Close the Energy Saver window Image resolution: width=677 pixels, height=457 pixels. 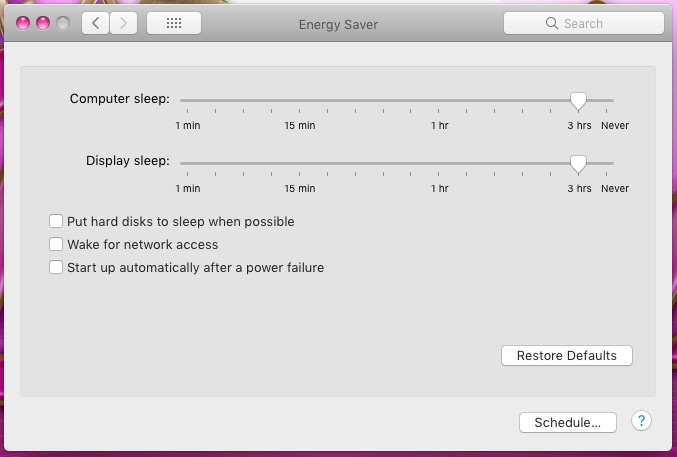(23, 23)
